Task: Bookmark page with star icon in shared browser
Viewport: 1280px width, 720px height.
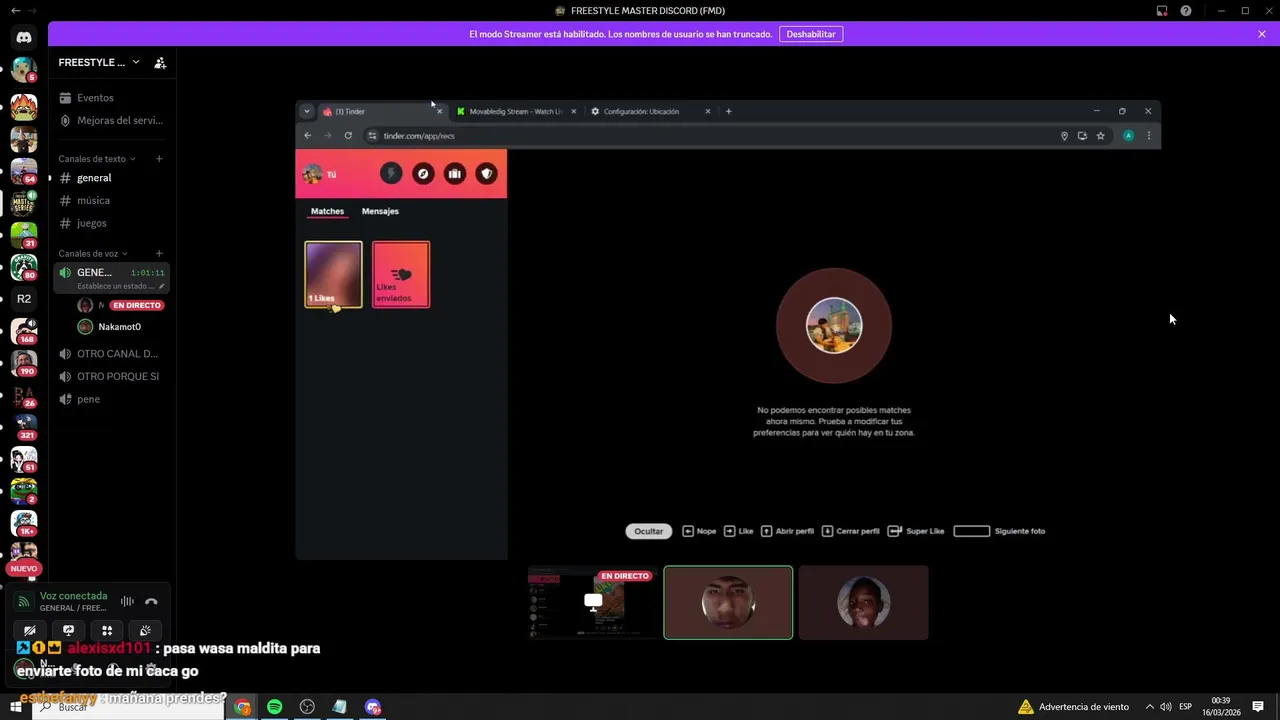Action: pyautogui.click(x=1100, y=136)
